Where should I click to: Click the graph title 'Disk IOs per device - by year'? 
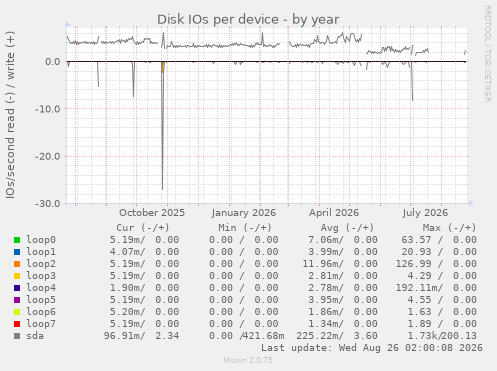point(248,20)
